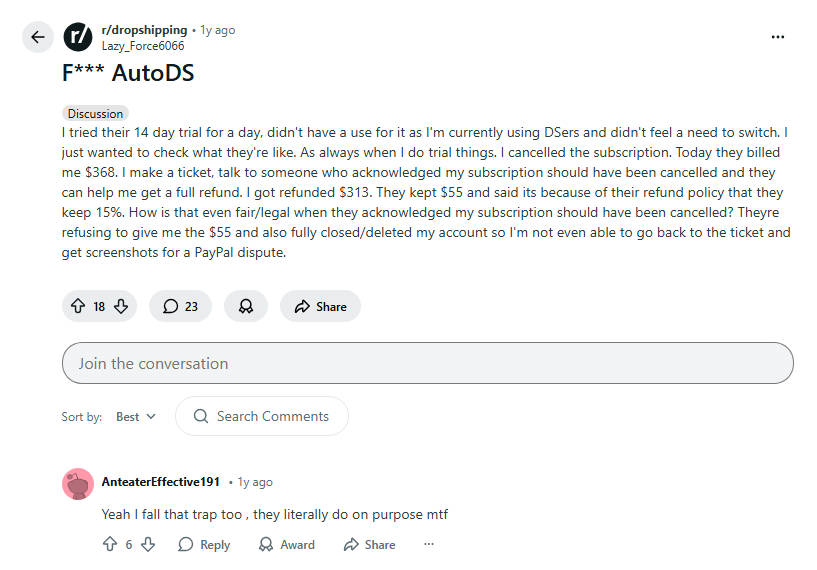
Task: Award AnteaterEffective191's comment
Action: 286,545
